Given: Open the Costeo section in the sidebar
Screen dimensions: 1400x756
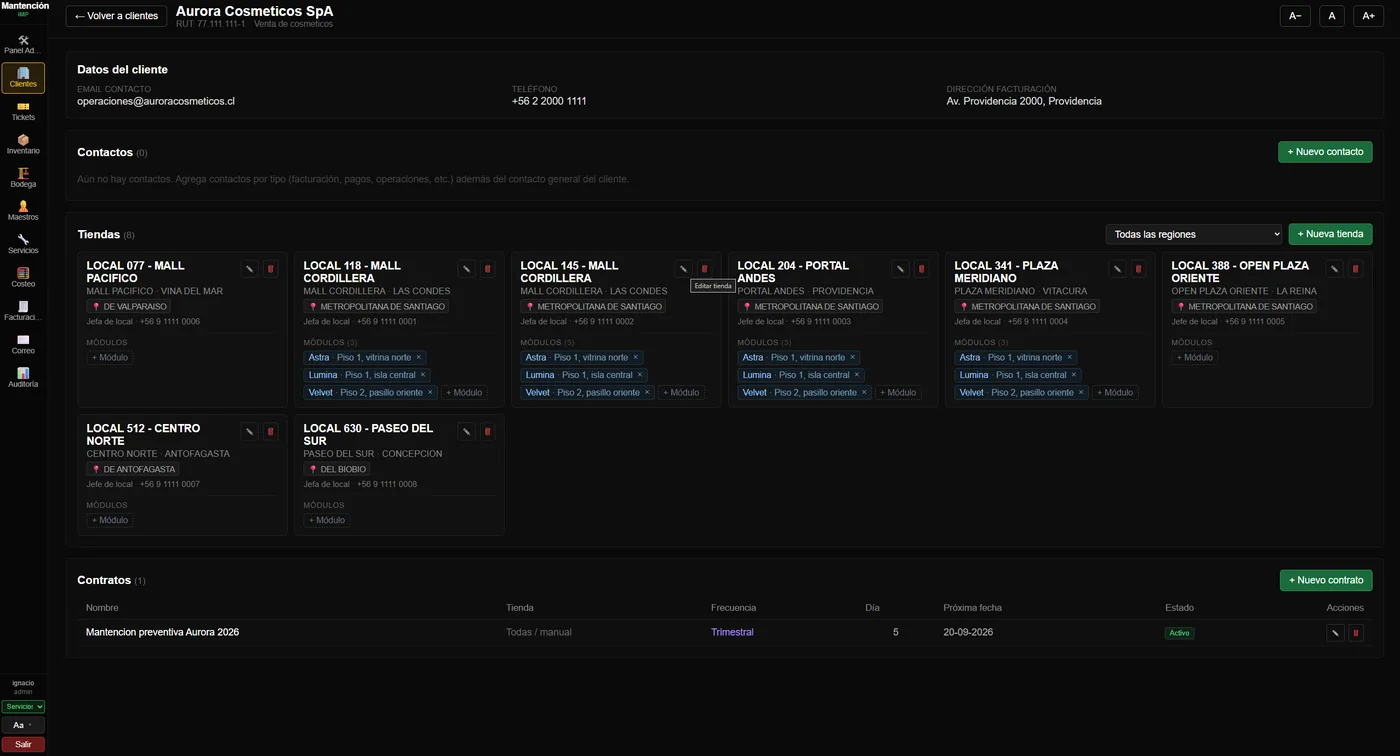Looking at the screenshot, I should click(x=23, y=278).
